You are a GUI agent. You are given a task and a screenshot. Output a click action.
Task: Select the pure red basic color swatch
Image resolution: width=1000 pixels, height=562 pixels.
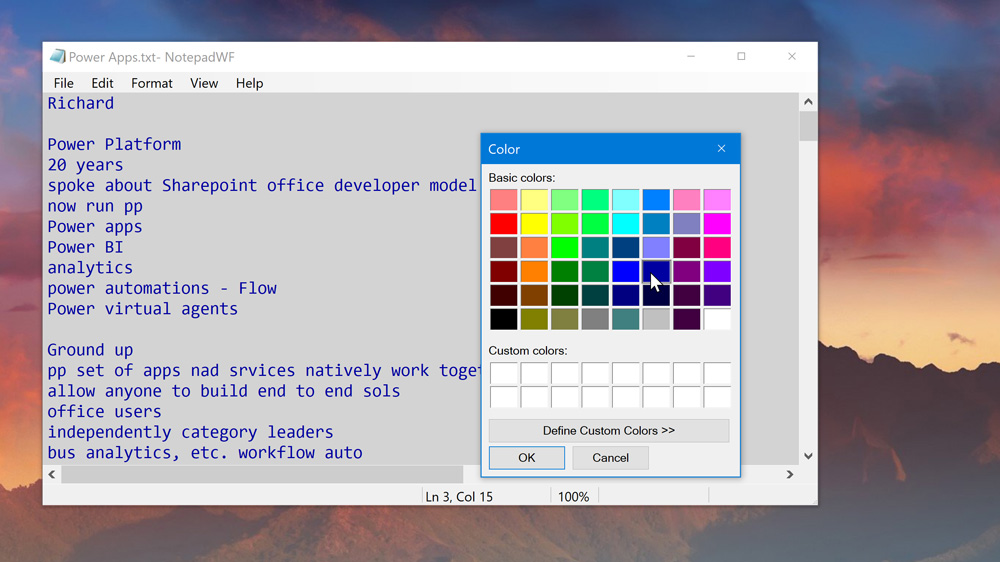point(504,223)
